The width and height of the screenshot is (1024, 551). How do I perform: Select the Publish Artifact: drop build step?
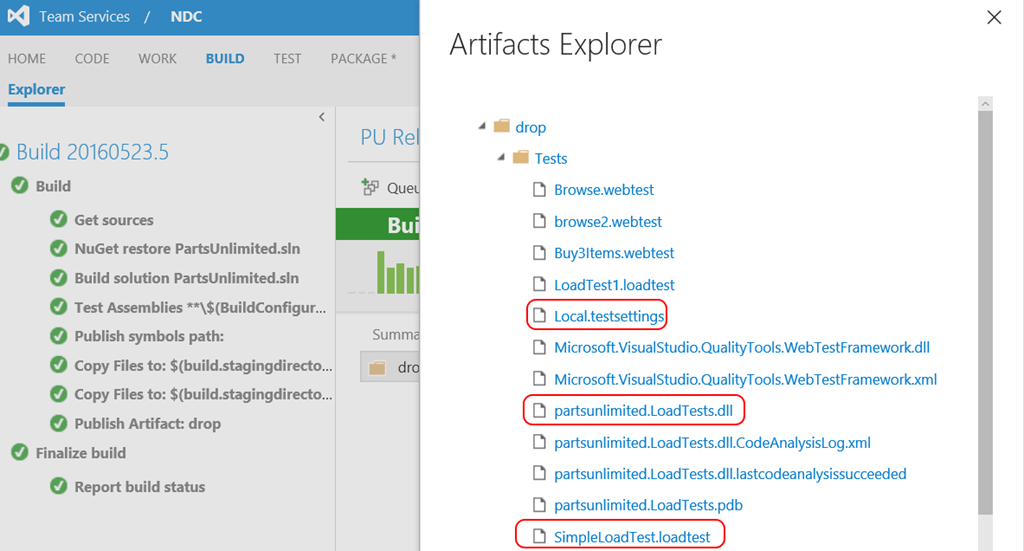click(147, 424)
